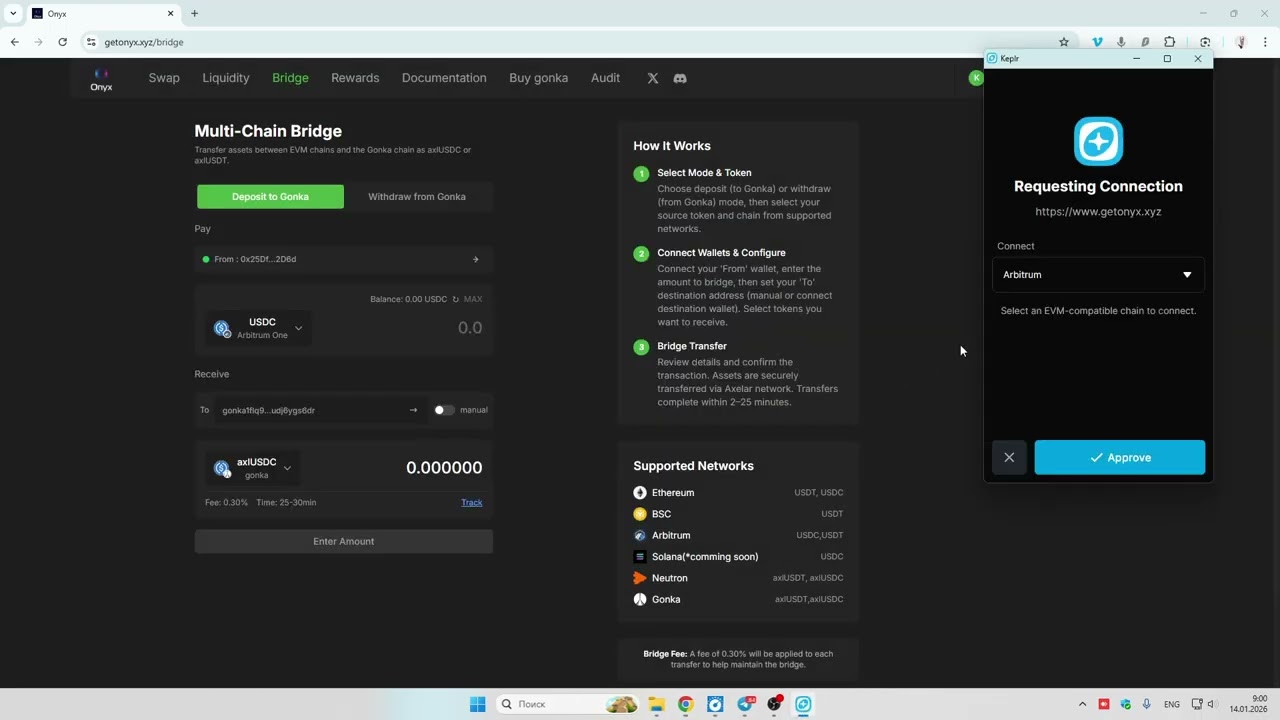Show hidden system tray icons

click(1082, 704)
